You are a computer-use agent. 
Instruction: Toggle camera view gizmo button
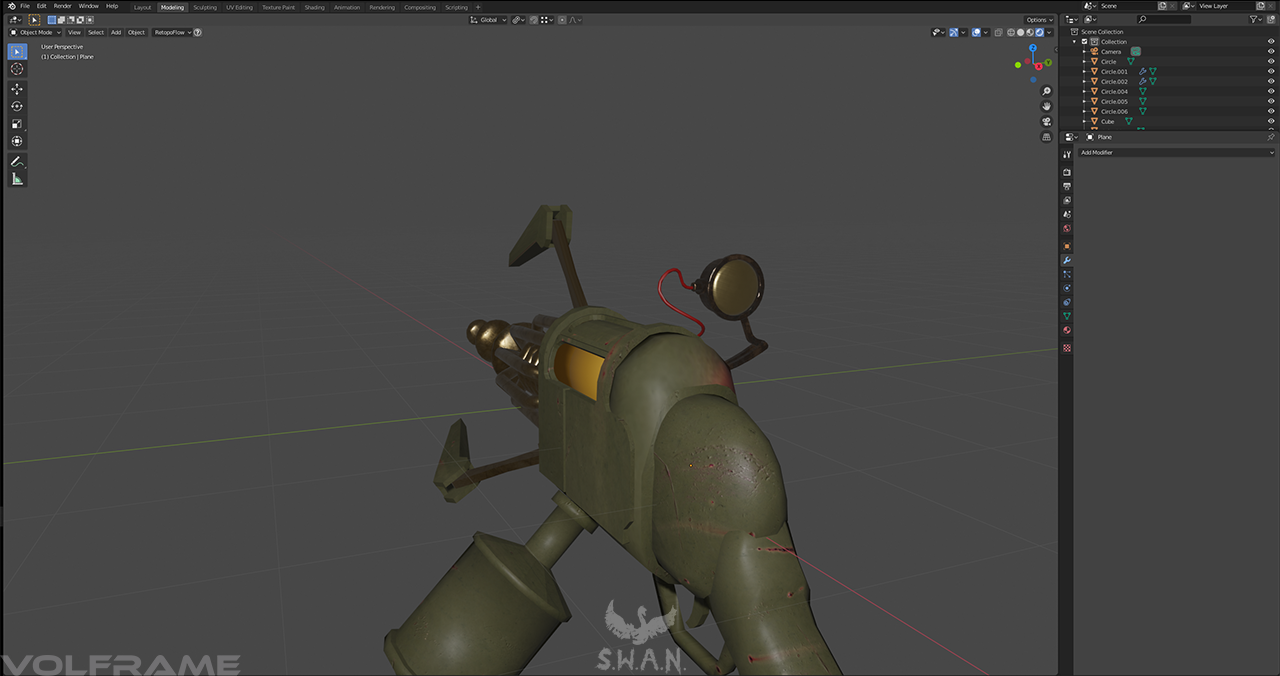pyautogui.click(x=1046, y=122)
